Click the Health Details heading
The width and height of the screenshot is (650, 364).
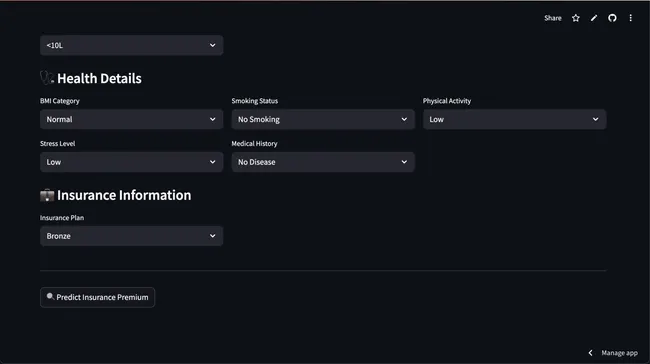[99, 78]
